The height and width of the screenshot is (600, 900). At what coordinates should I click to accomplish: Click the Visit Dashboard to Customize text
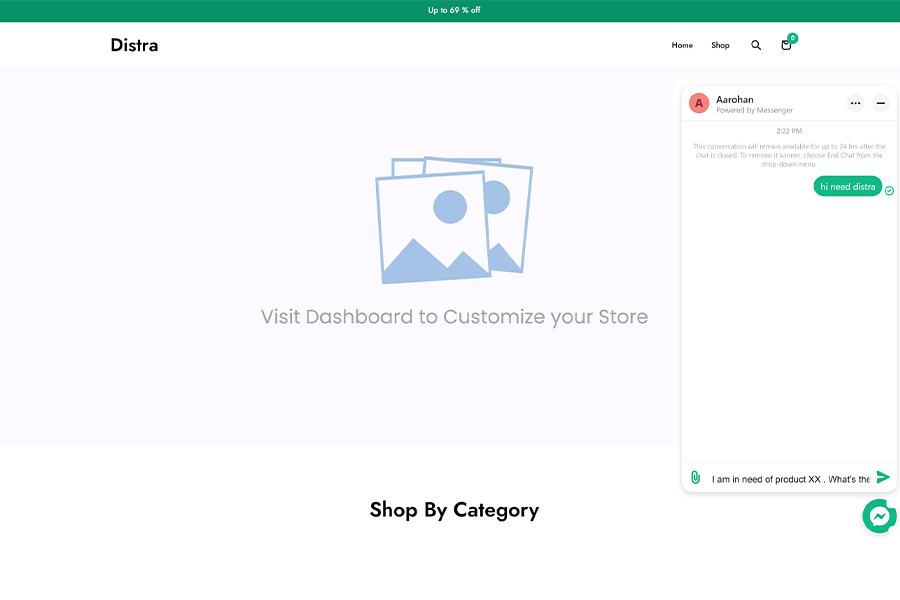click(453, 316)
